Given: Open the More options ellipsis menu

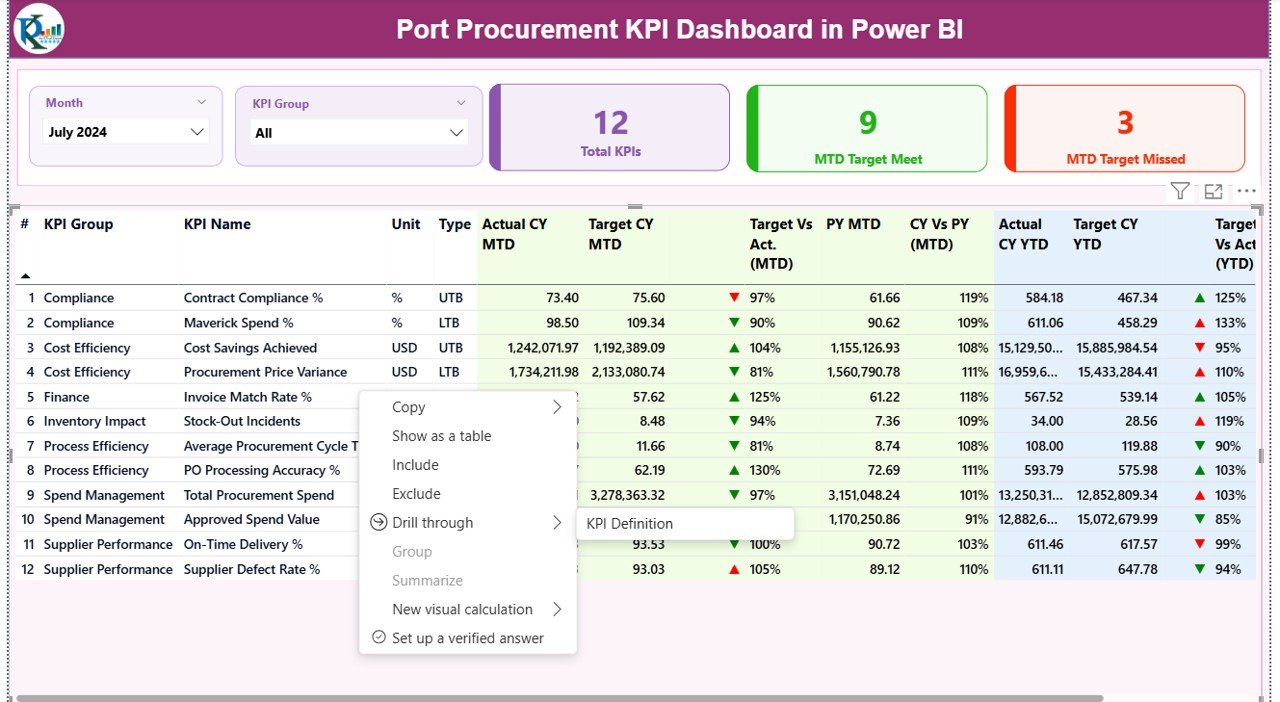Looking at the screenshot, I should [1246, 191].
